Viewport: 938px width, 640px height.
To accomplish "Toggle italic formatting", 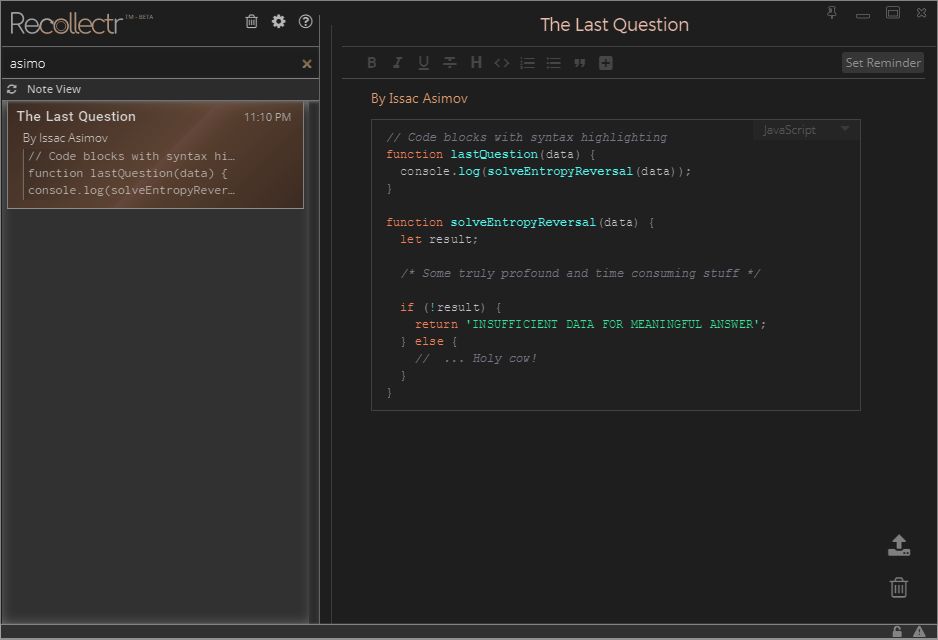I will [397, 63].
